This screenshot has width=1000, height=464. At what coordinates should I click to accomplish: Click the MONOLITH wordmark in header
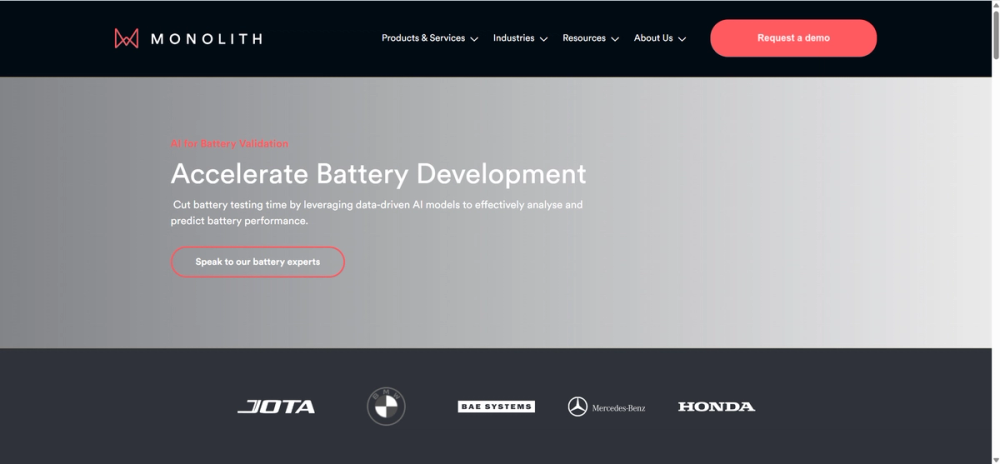coord(207,39)
